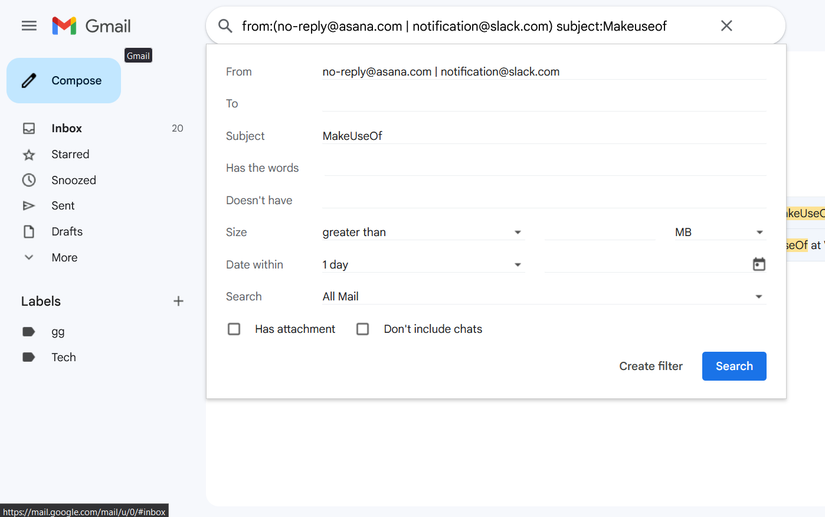The height and width of the screenshot is (517, 825).
Task: Open the Starred folder
Action: (70, 154)
